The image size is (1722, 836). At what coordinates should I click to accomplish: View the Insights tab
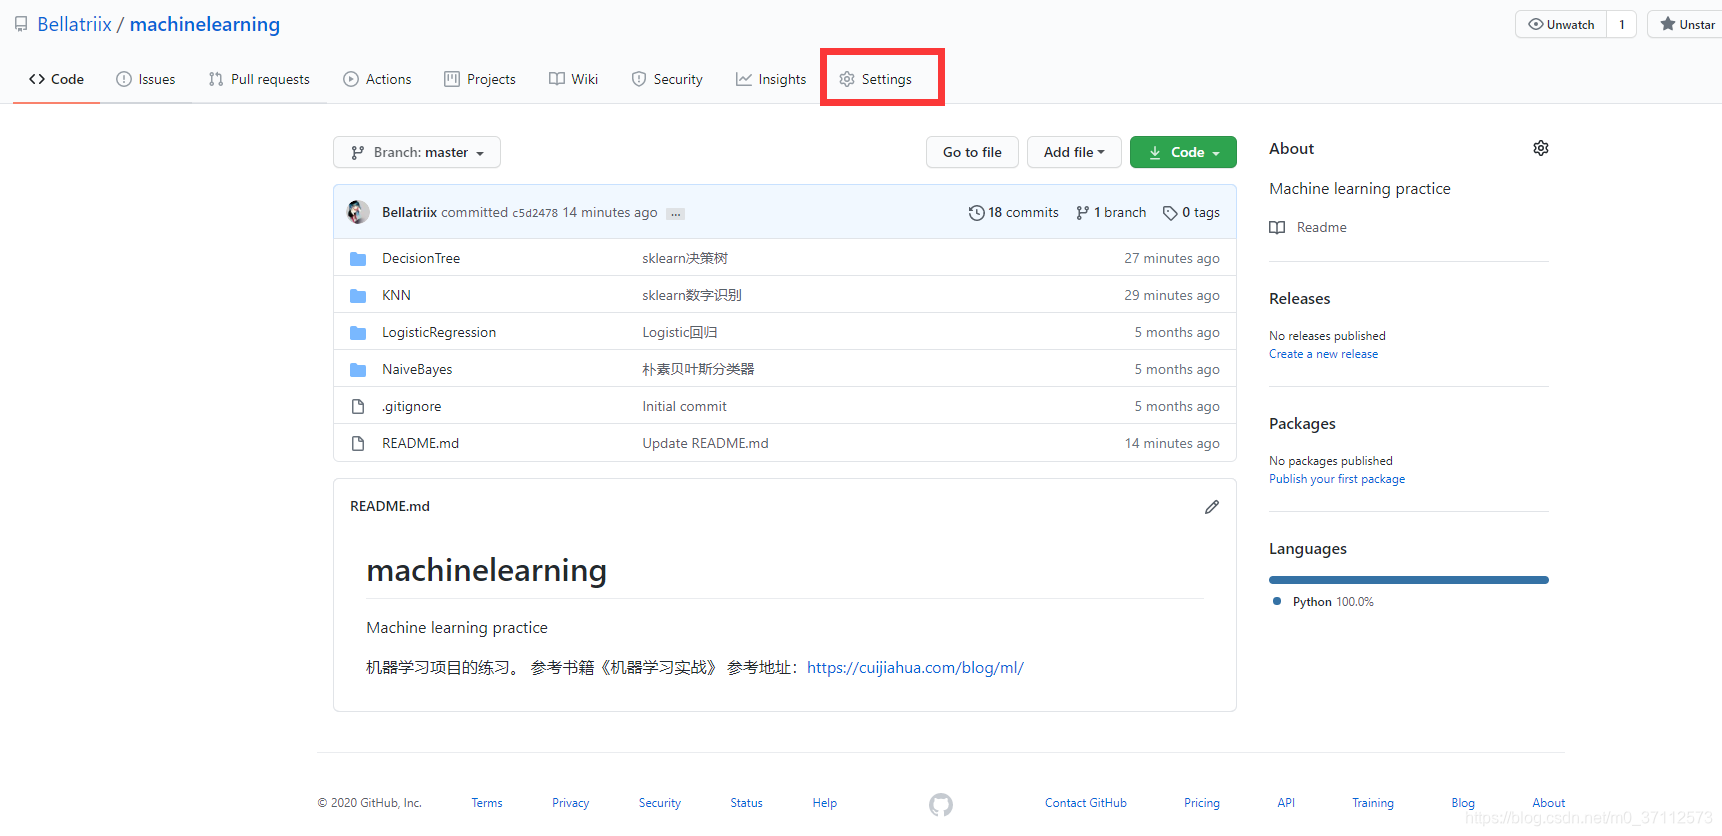771,79
